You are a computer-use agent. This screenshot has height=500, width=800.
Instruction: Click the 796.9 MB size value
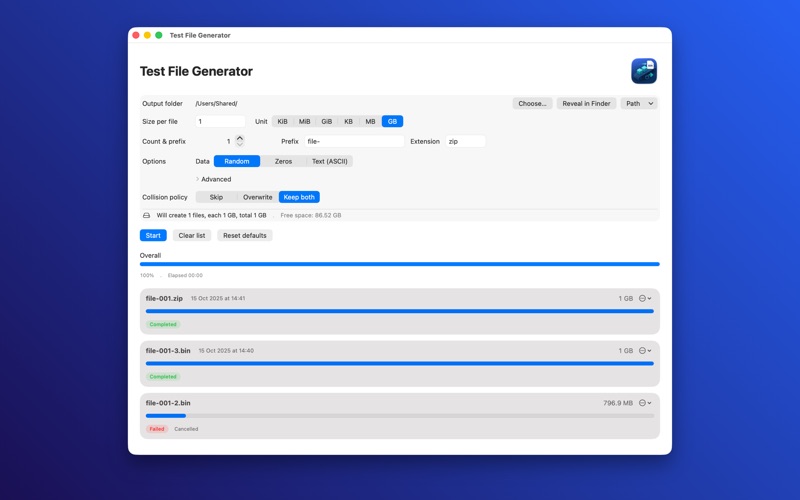point(618,403)
